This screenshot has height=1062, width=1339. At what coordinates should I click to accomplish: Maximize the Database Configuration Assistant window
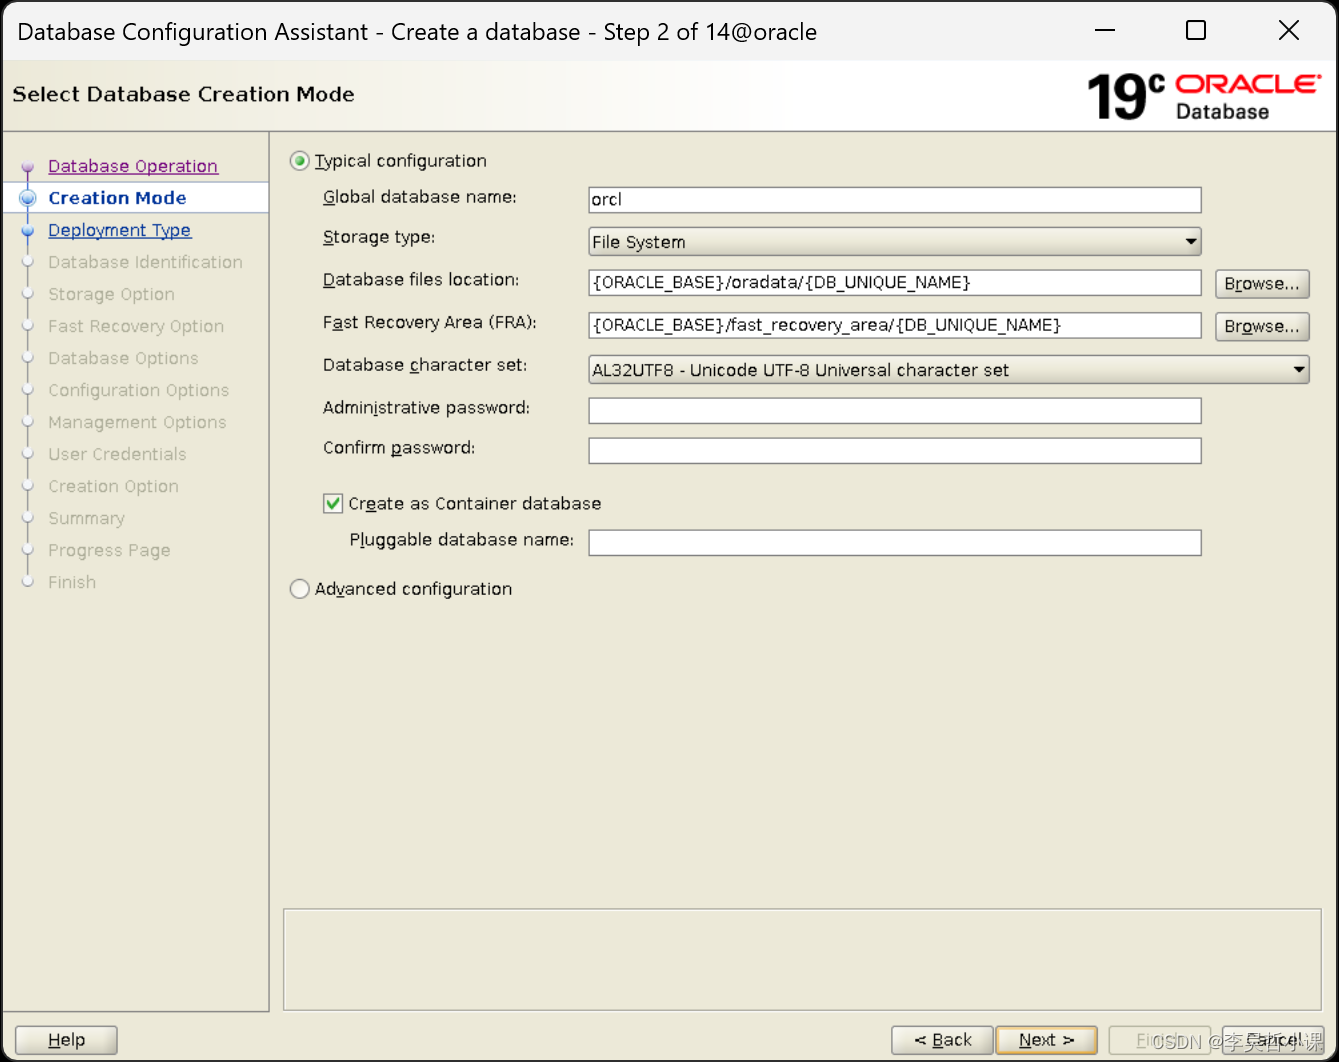(x=1196, y=31)
